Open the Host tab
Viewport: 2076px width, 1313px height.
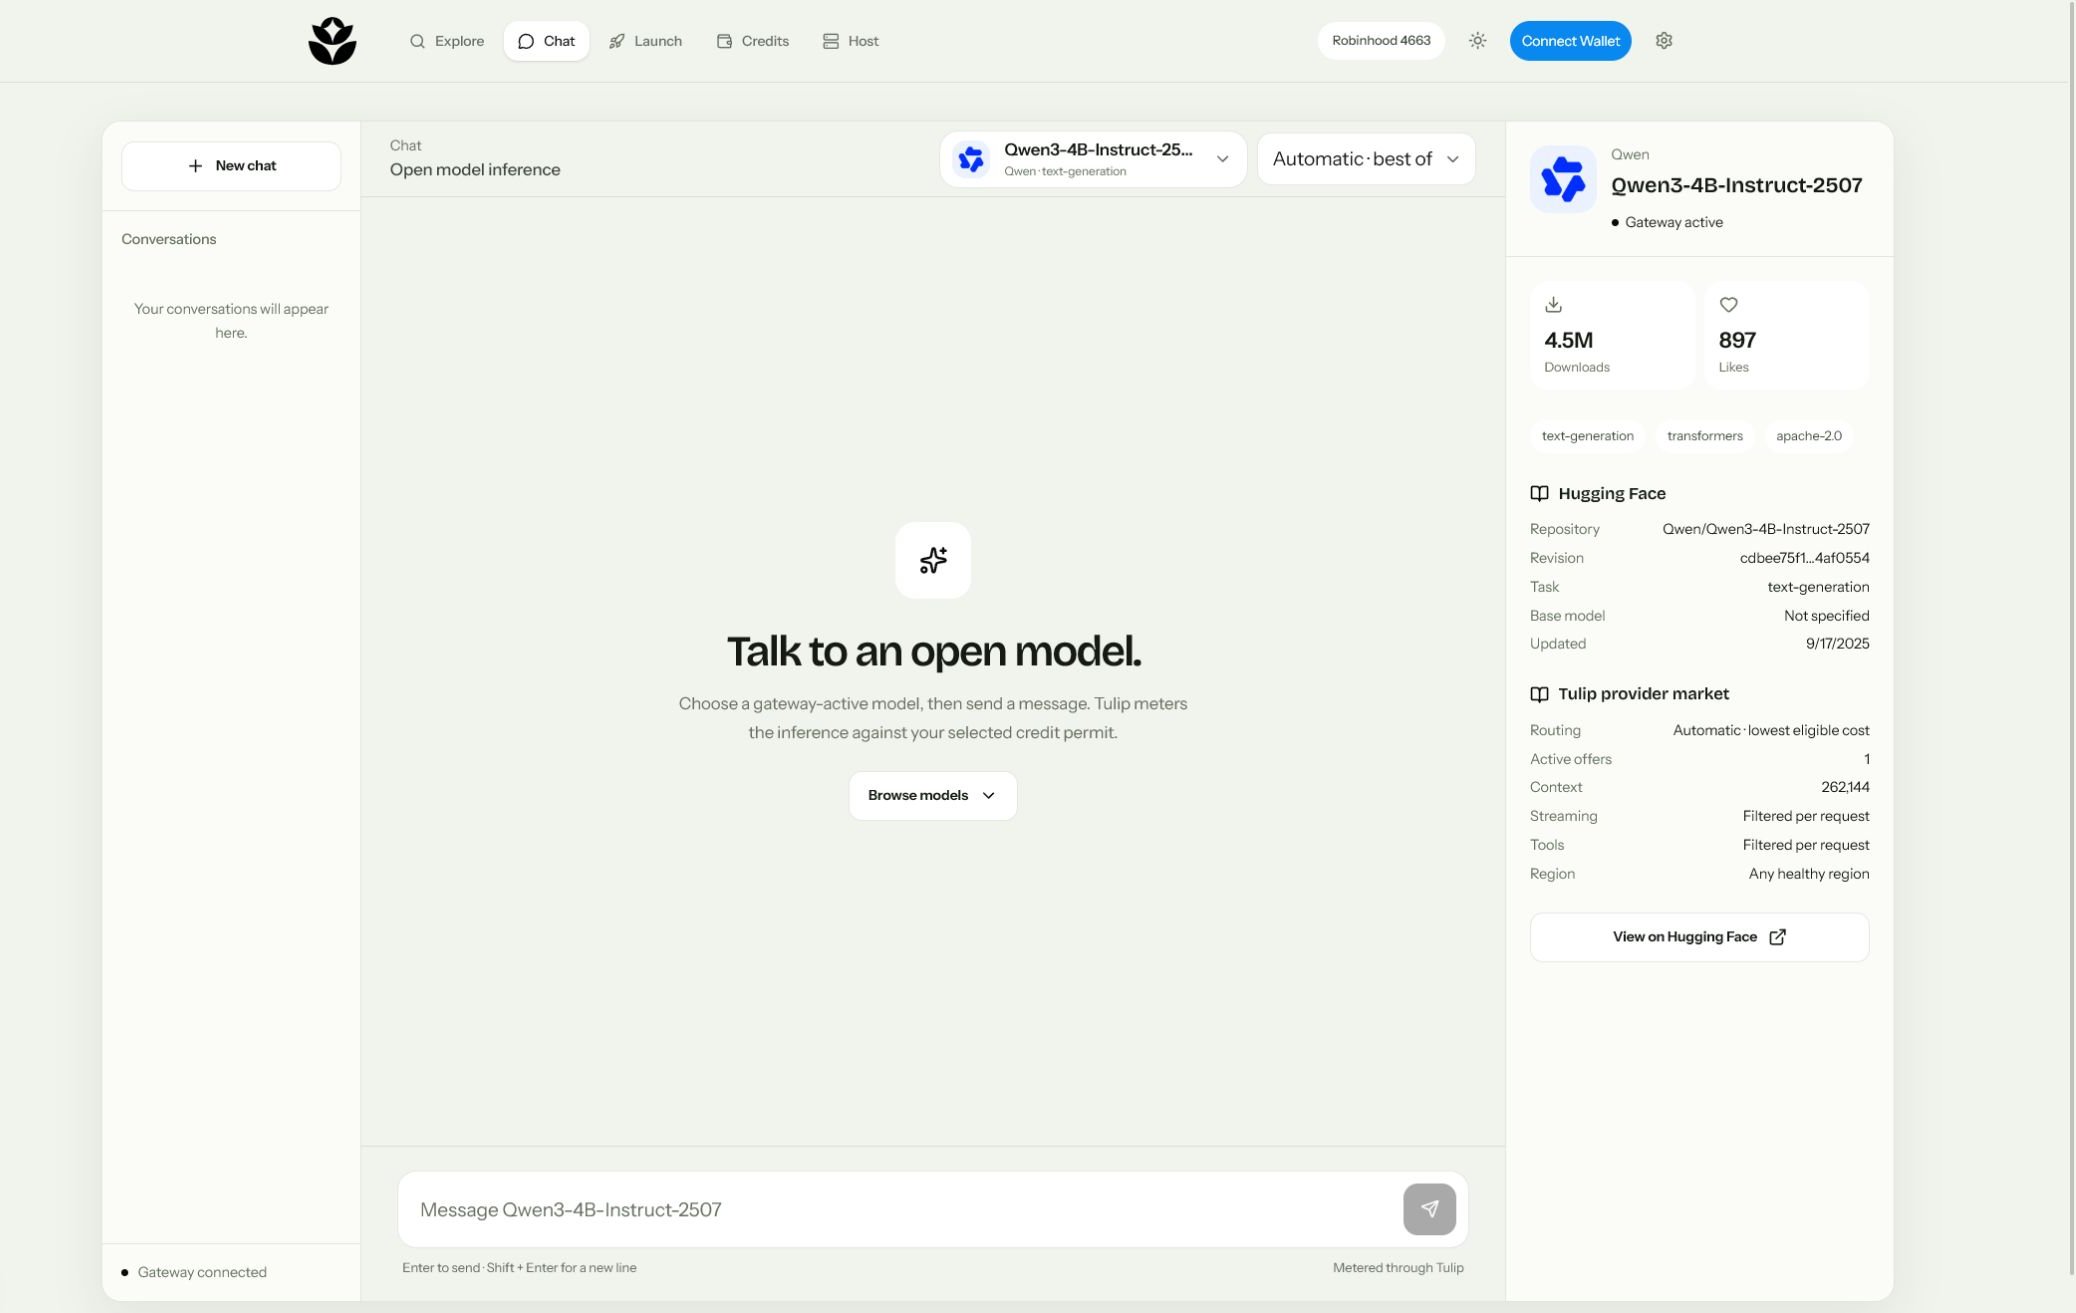coord(851,41)
